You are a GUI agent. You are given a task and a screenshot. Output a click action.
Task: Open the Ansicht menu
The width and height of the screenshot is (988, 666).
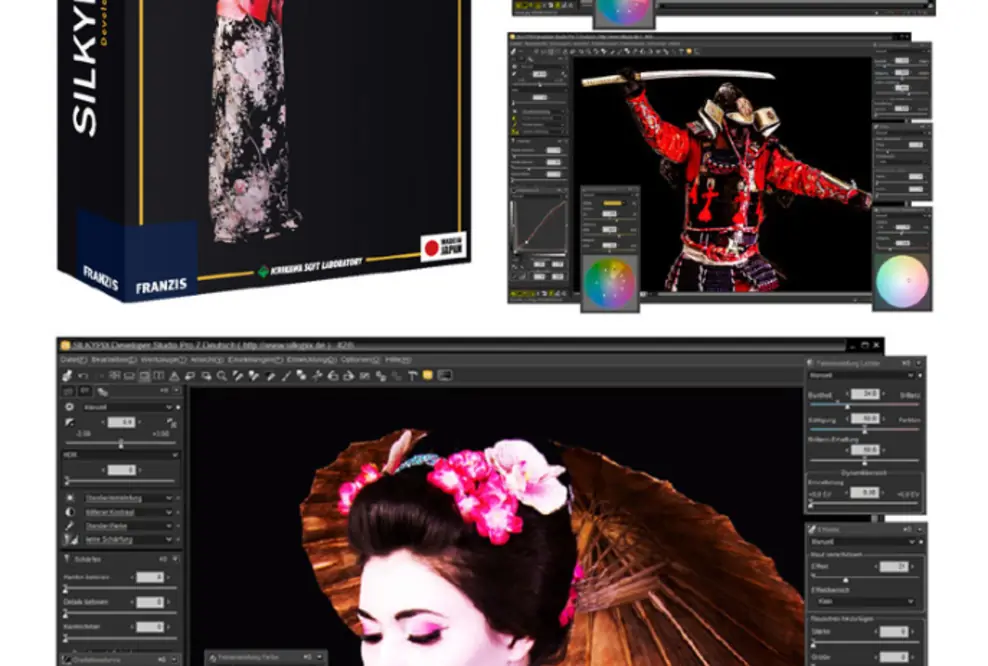(x=207, y=360)
